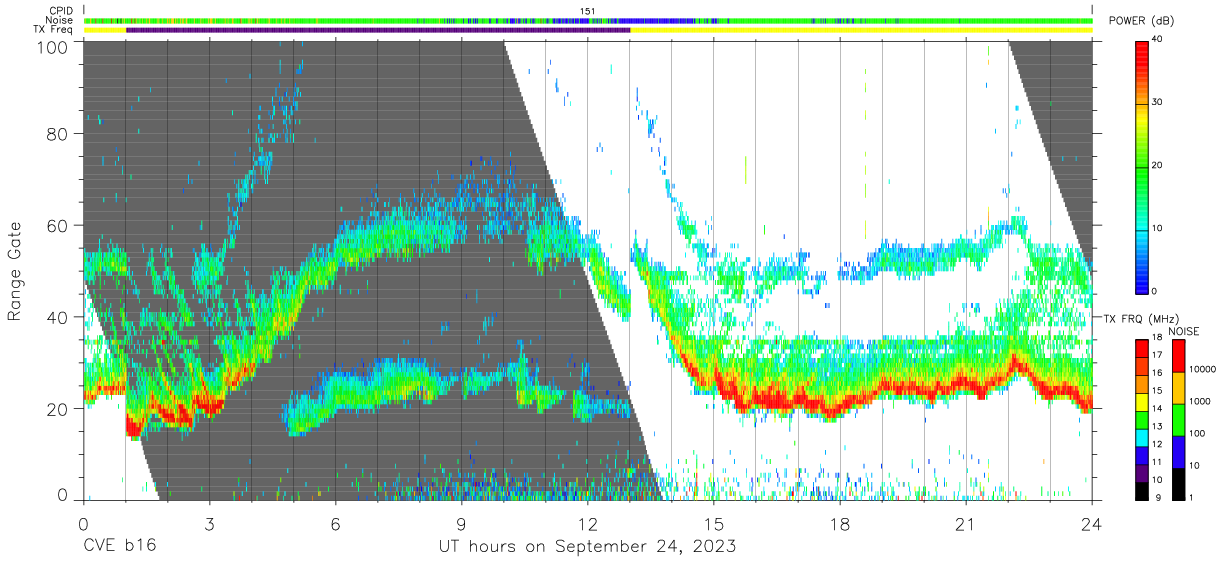Click the purple segment of TX Freq strip
The width and height of the screenshot is (1228, 567).
click(378, 30)
